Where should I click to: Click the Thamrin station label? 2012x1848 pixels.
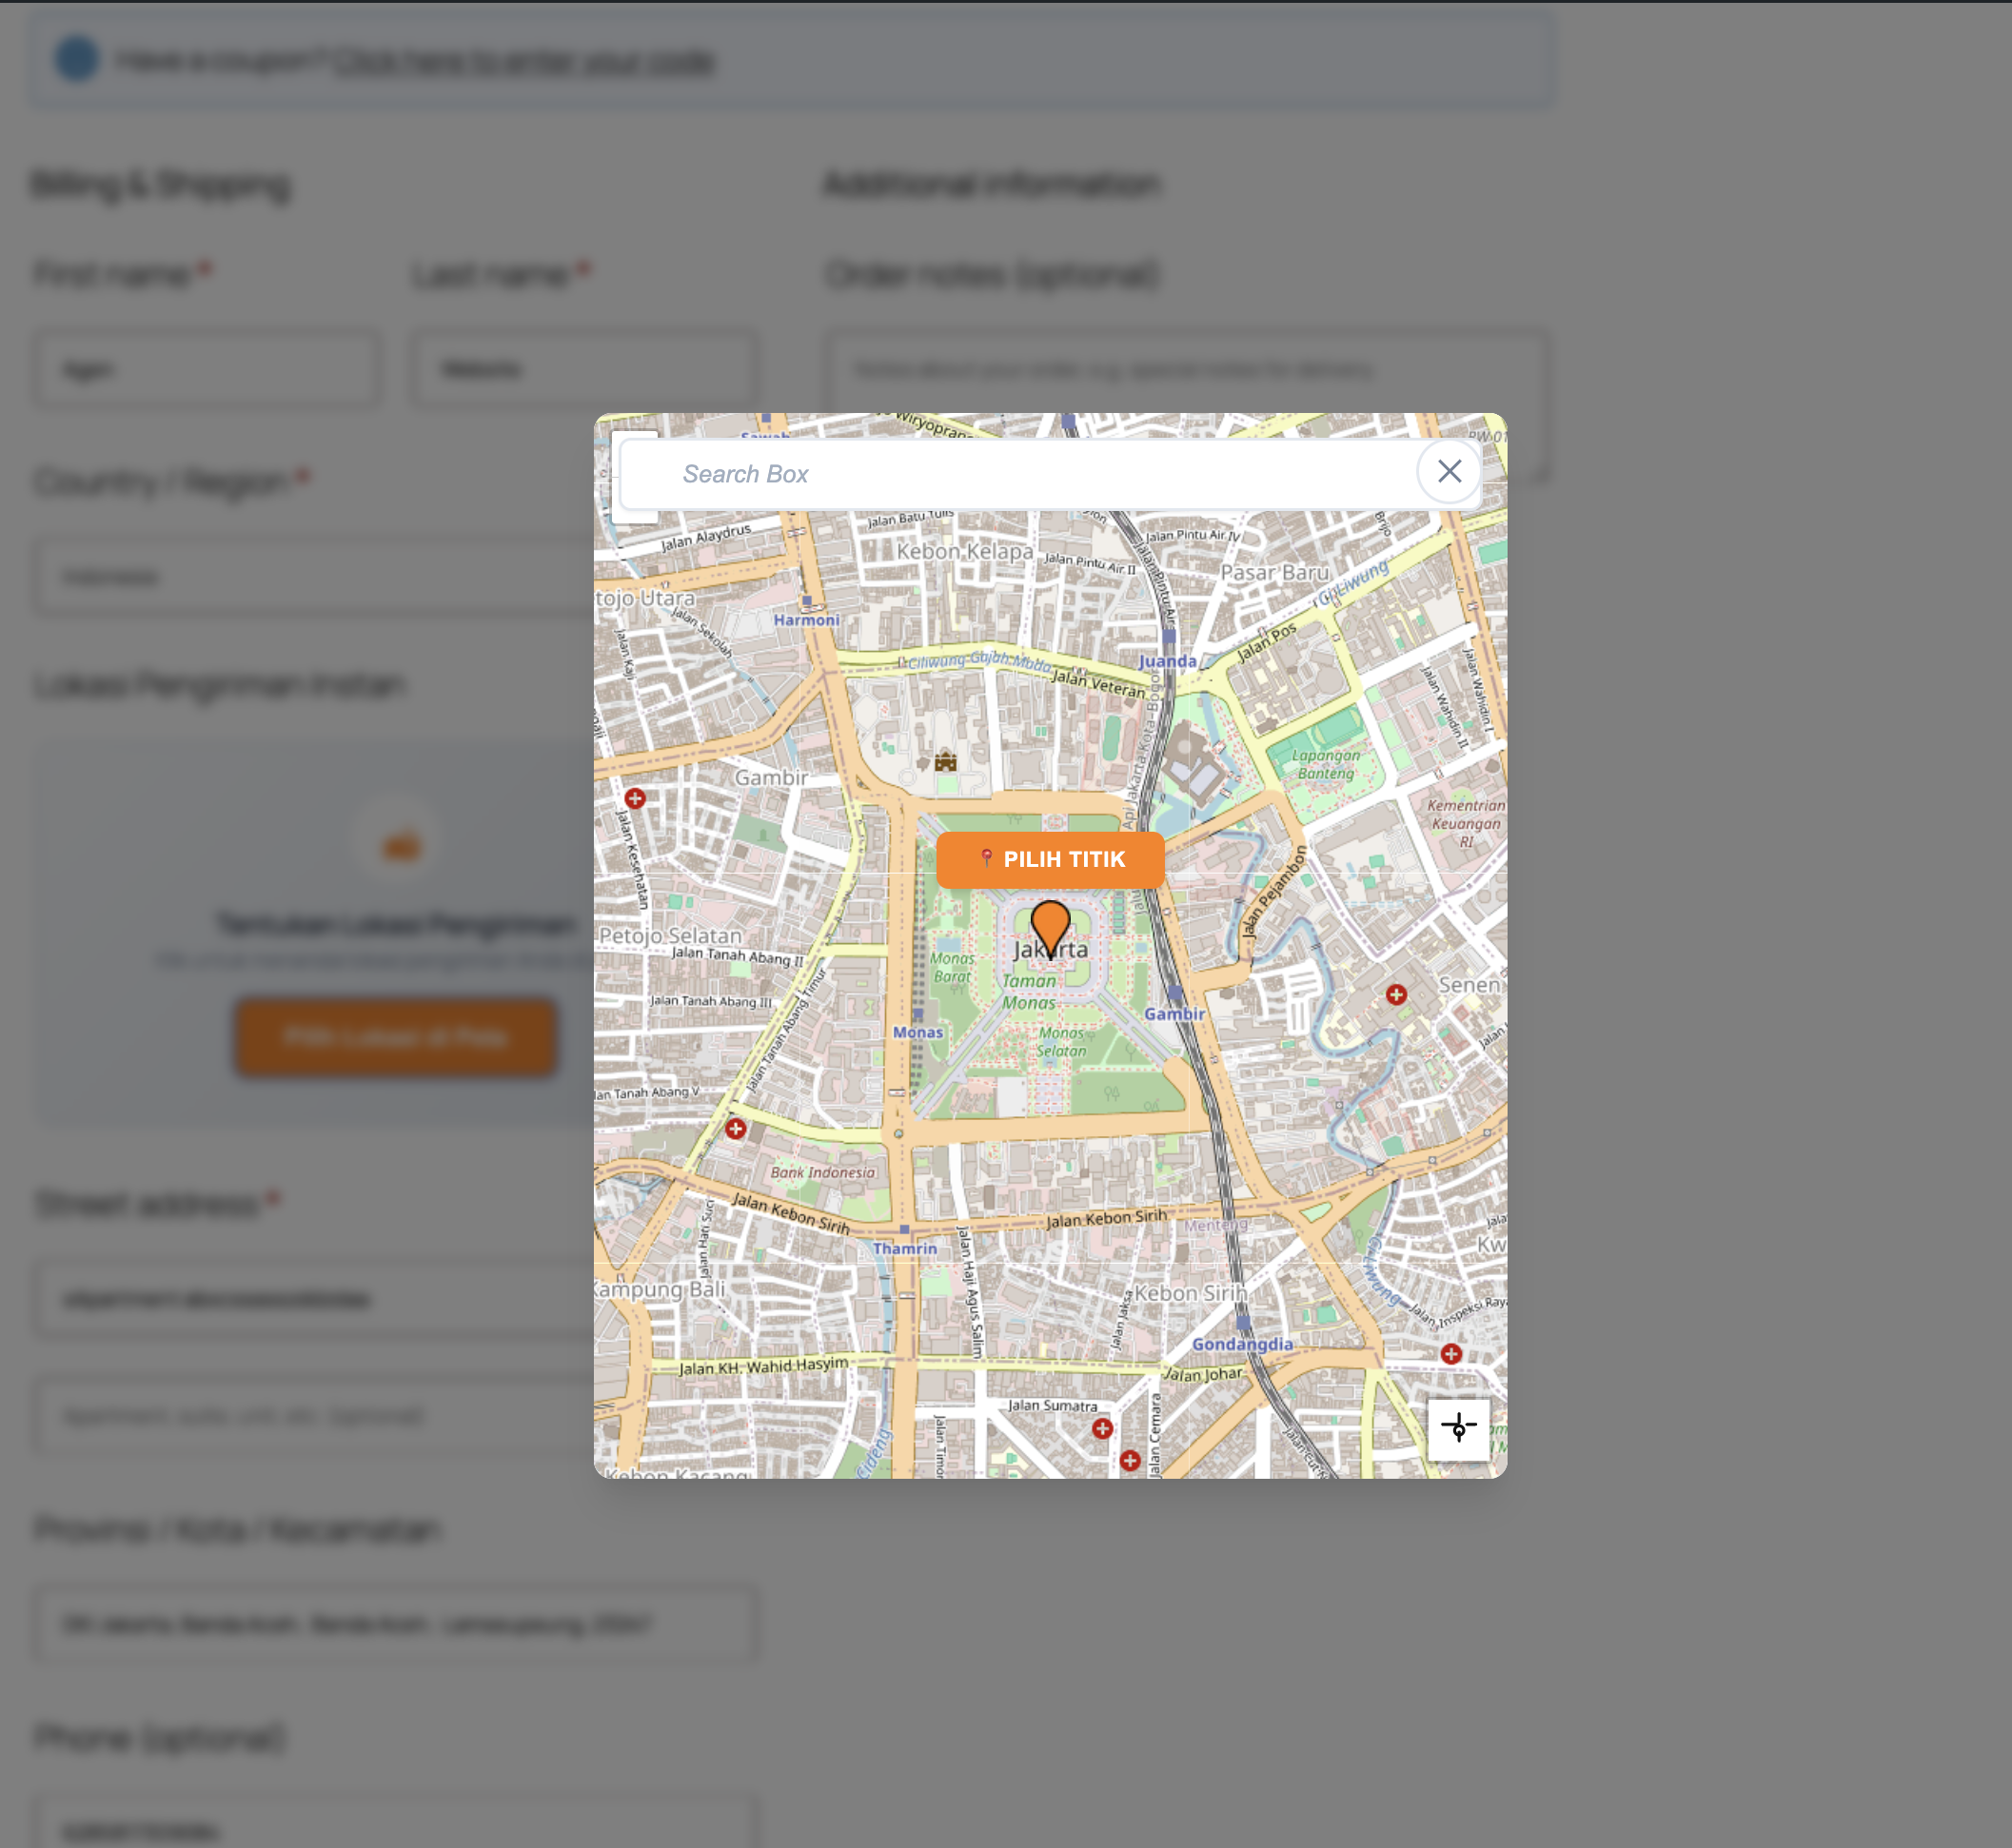pyautogui.click(x=905, y=1248)
